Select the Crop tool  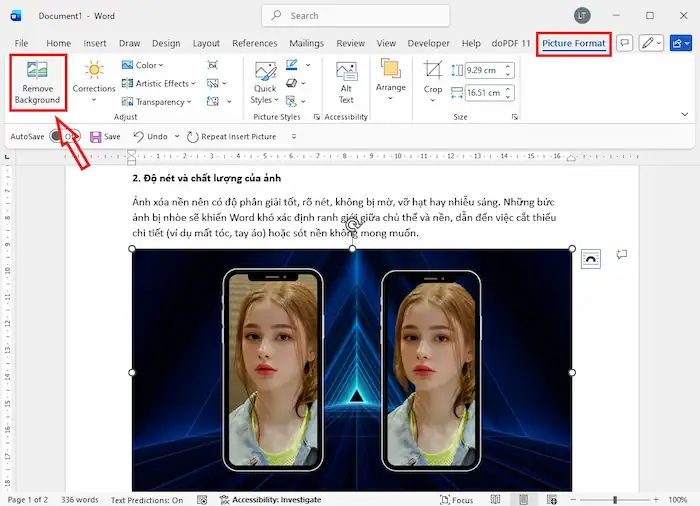pos(433,77)
